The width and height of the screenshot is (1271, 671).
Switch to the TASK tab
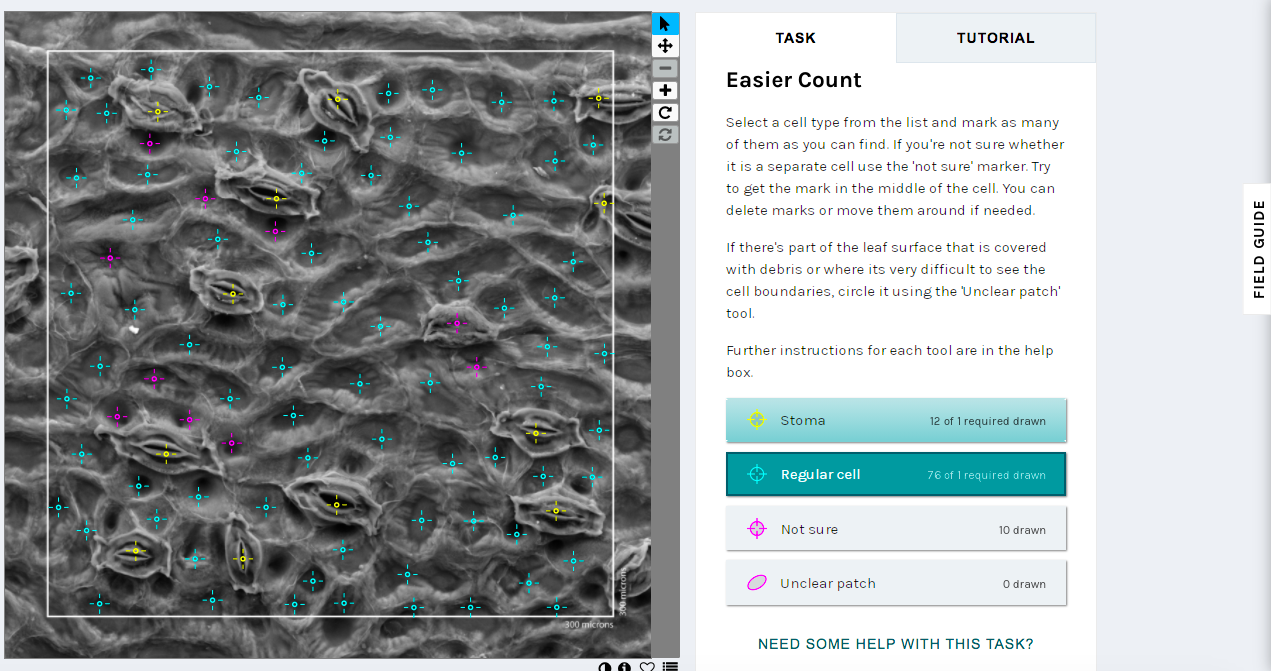[796, 38]
